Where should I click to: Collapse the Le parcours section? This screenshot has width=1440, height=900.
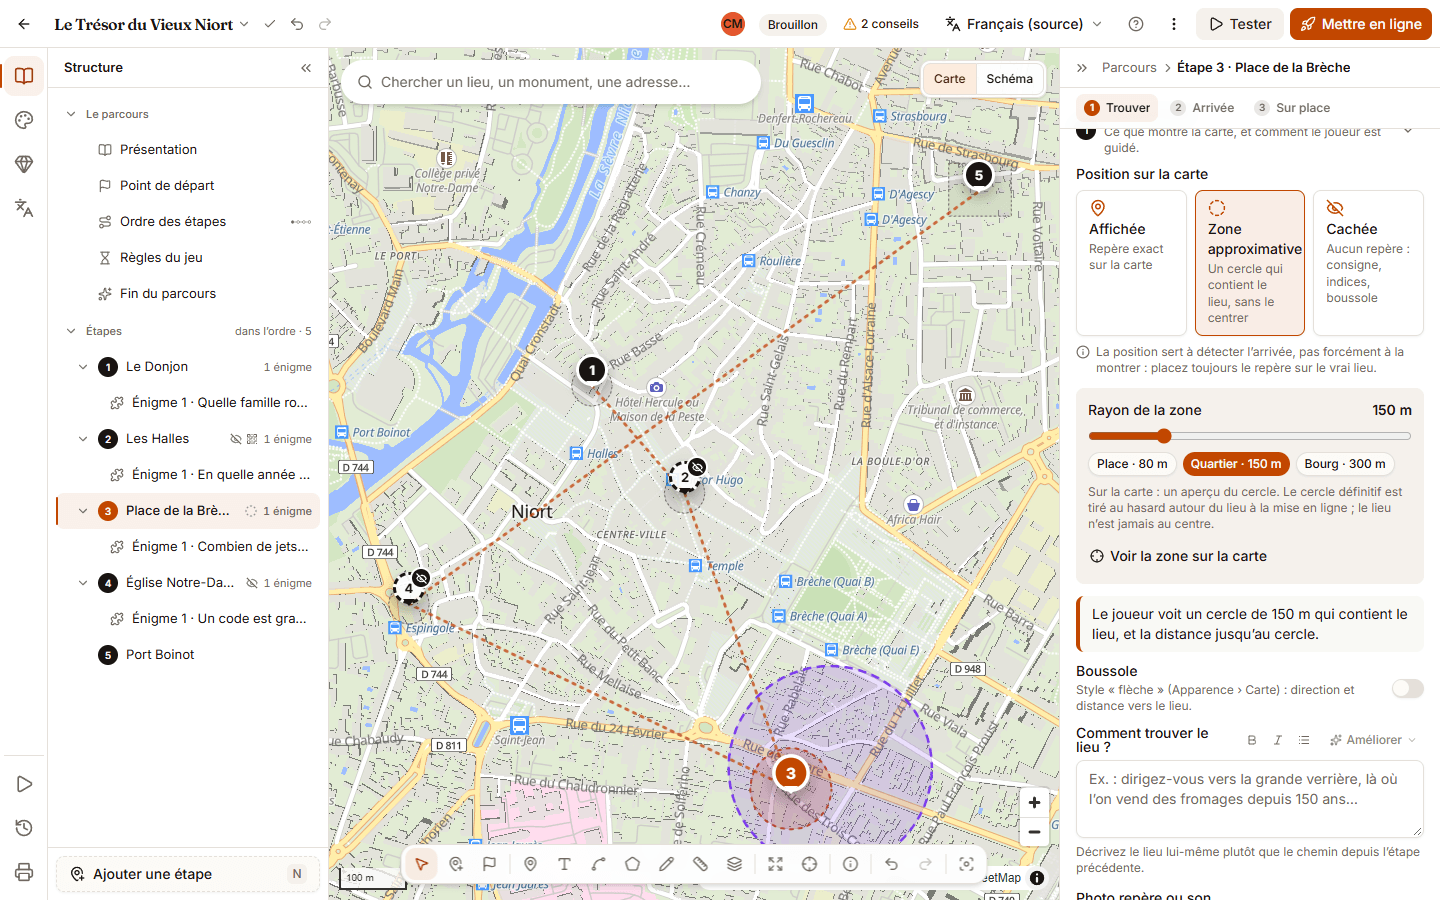tap(71, 114)
